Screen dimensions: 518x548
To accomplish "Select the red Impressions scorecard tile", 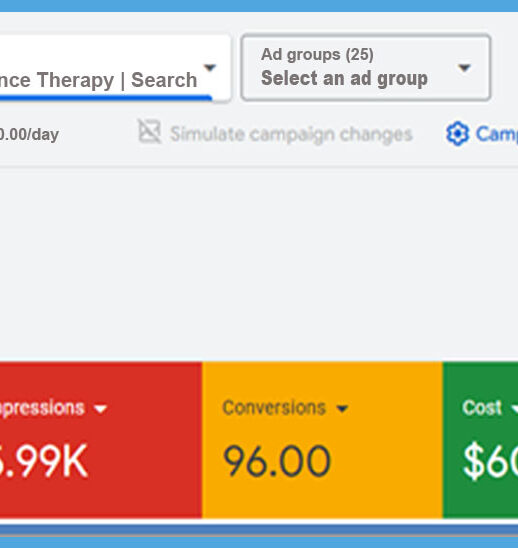I will click(101, 440).
